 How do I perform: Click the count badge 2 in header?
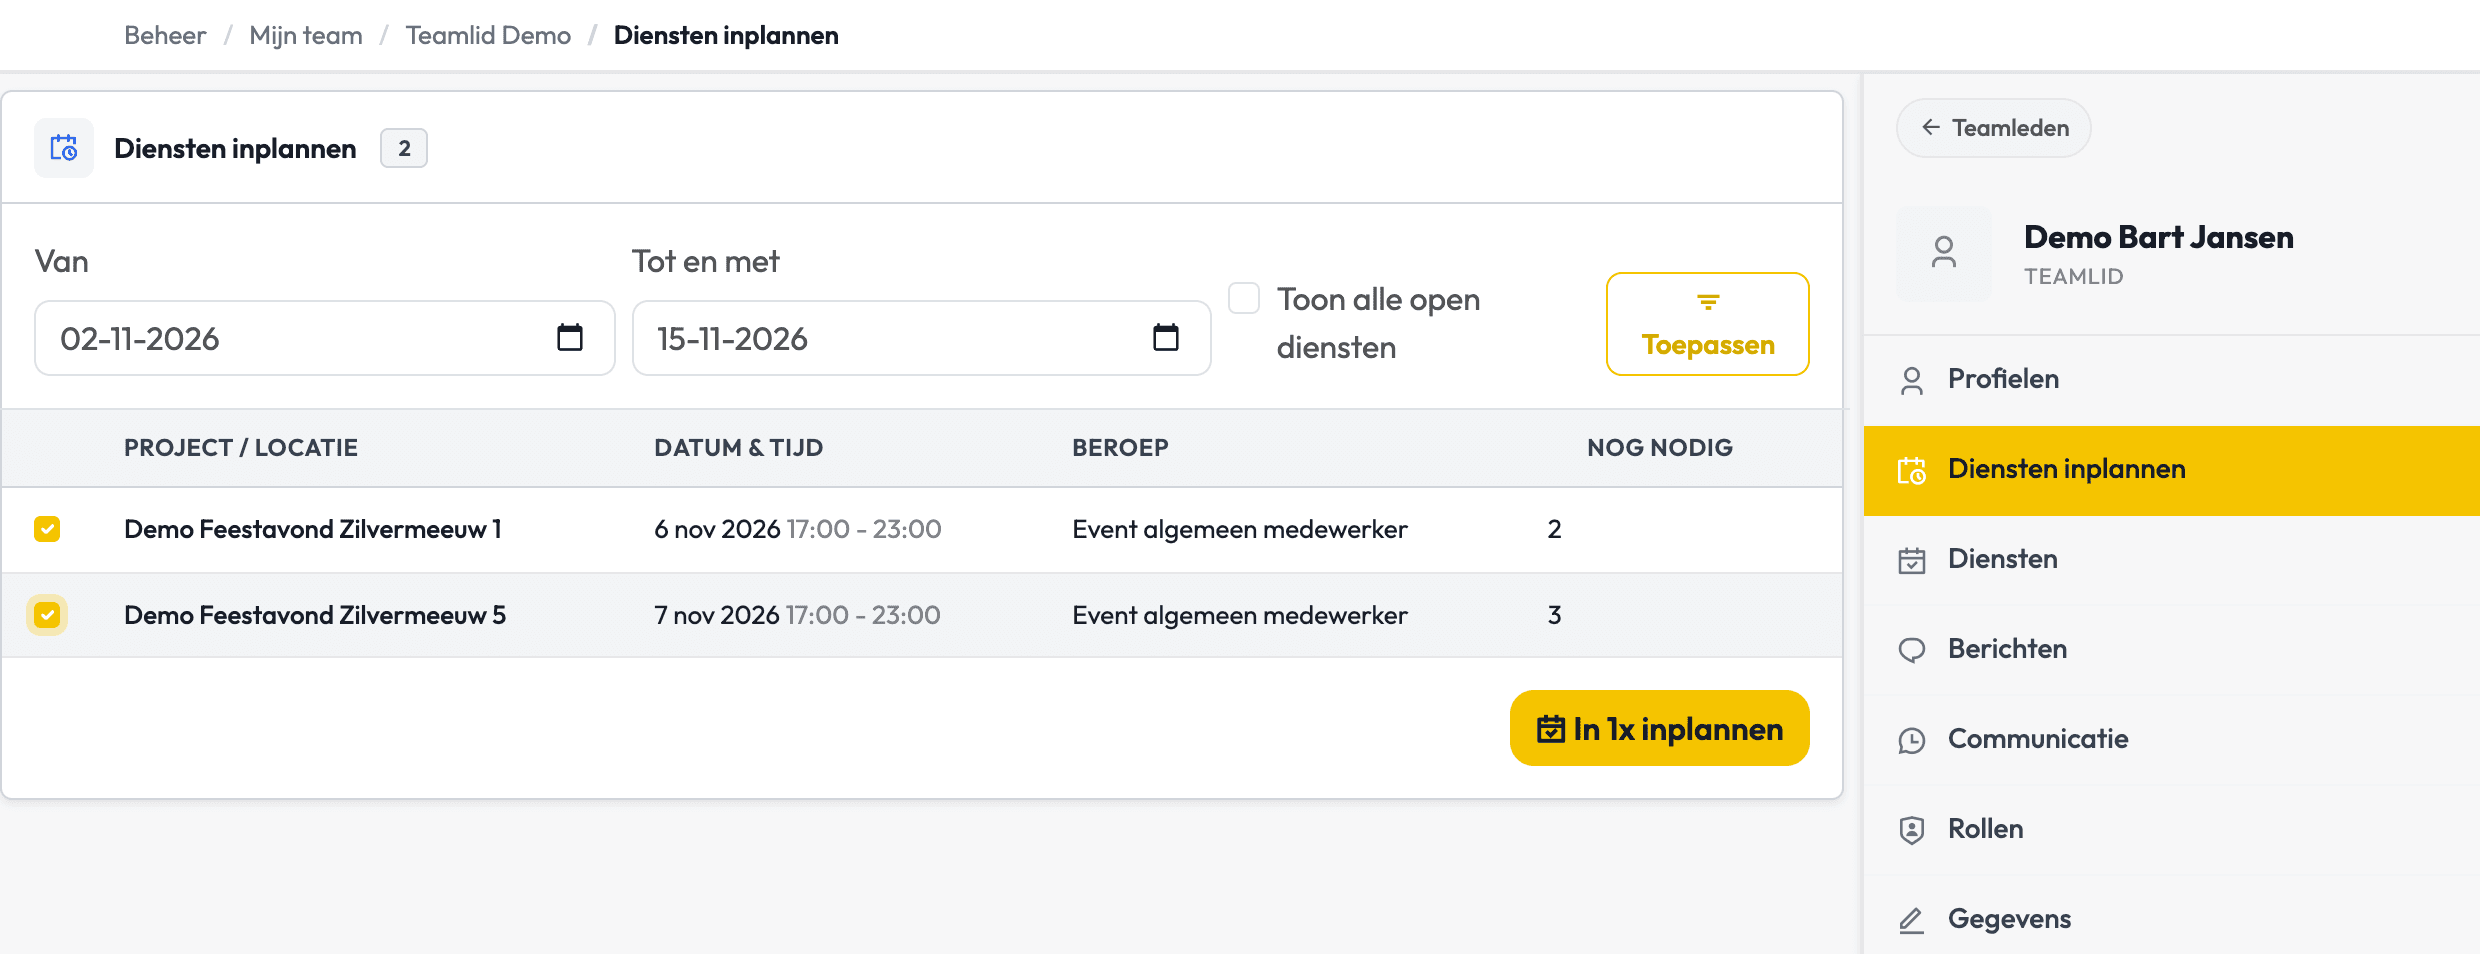click(404, 148)
